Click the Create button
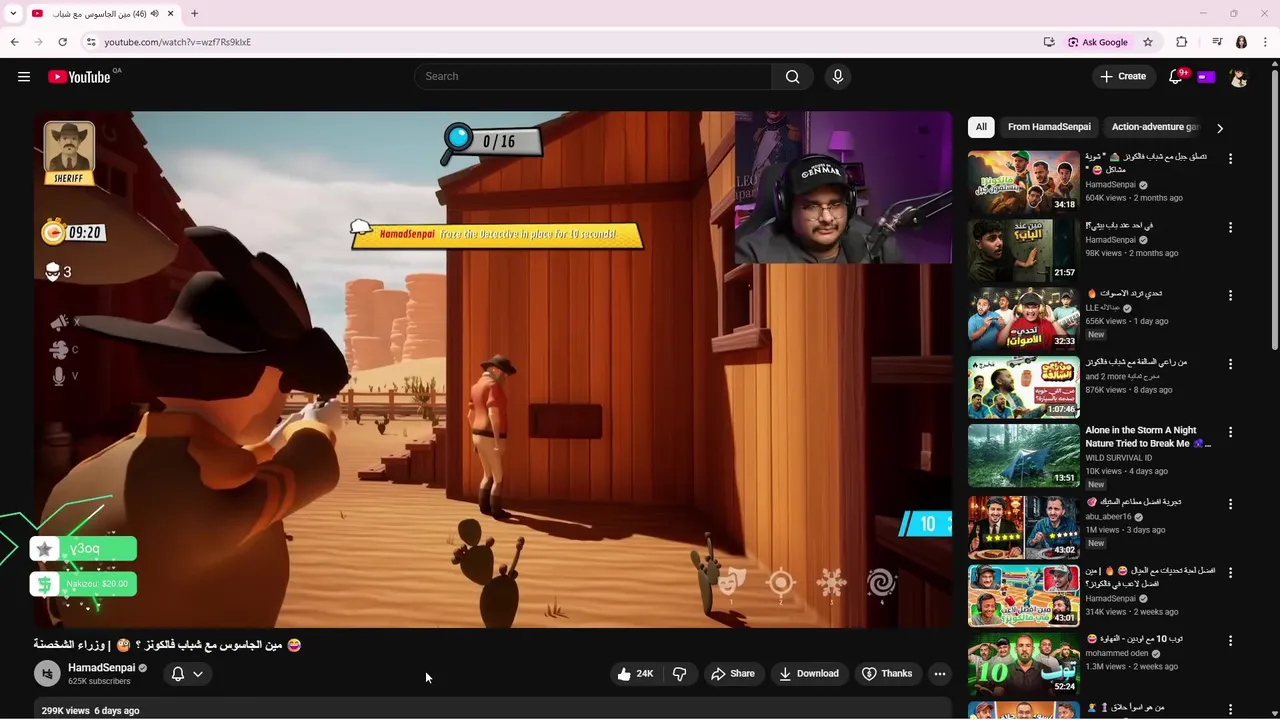This screenshot has height=720, width=1280. pos(1123,77)
